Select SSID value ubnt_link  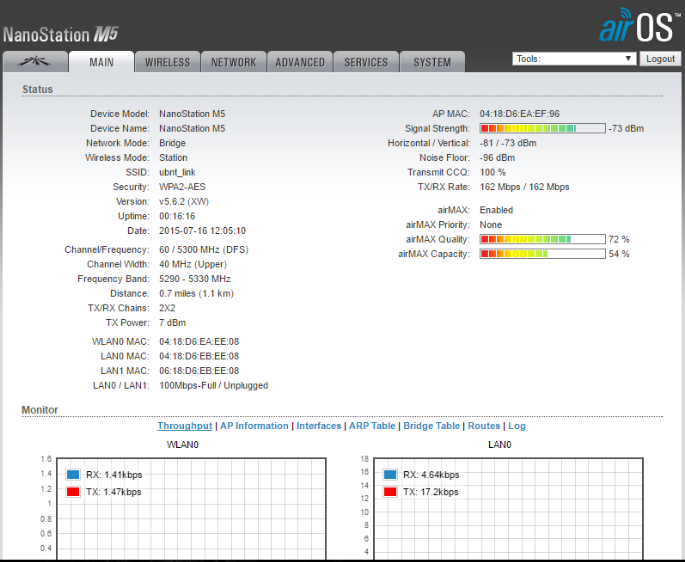coord(177,172)
